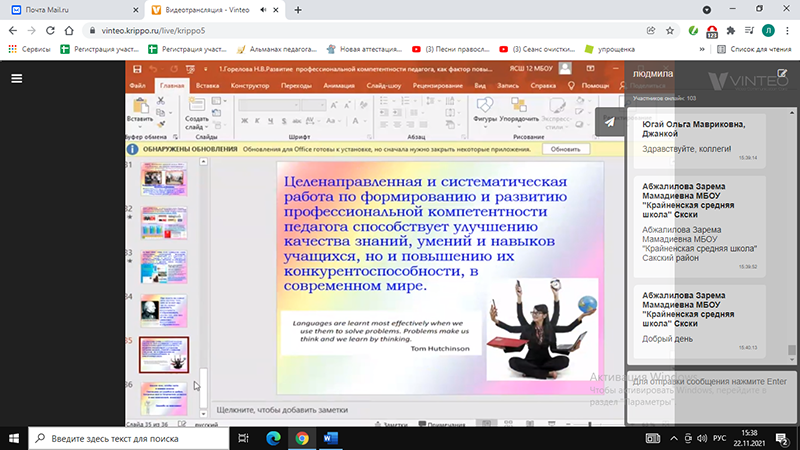Show hidden system tray icons chevron
This screenshot has width=800, height=450.
(x=674, y=438)
